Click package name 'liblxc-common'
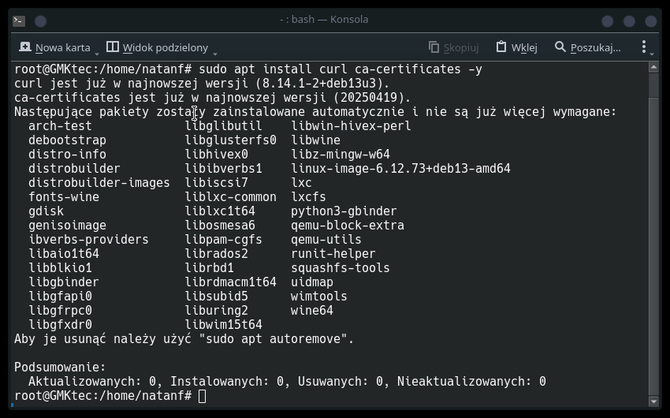 coord(230,197)
